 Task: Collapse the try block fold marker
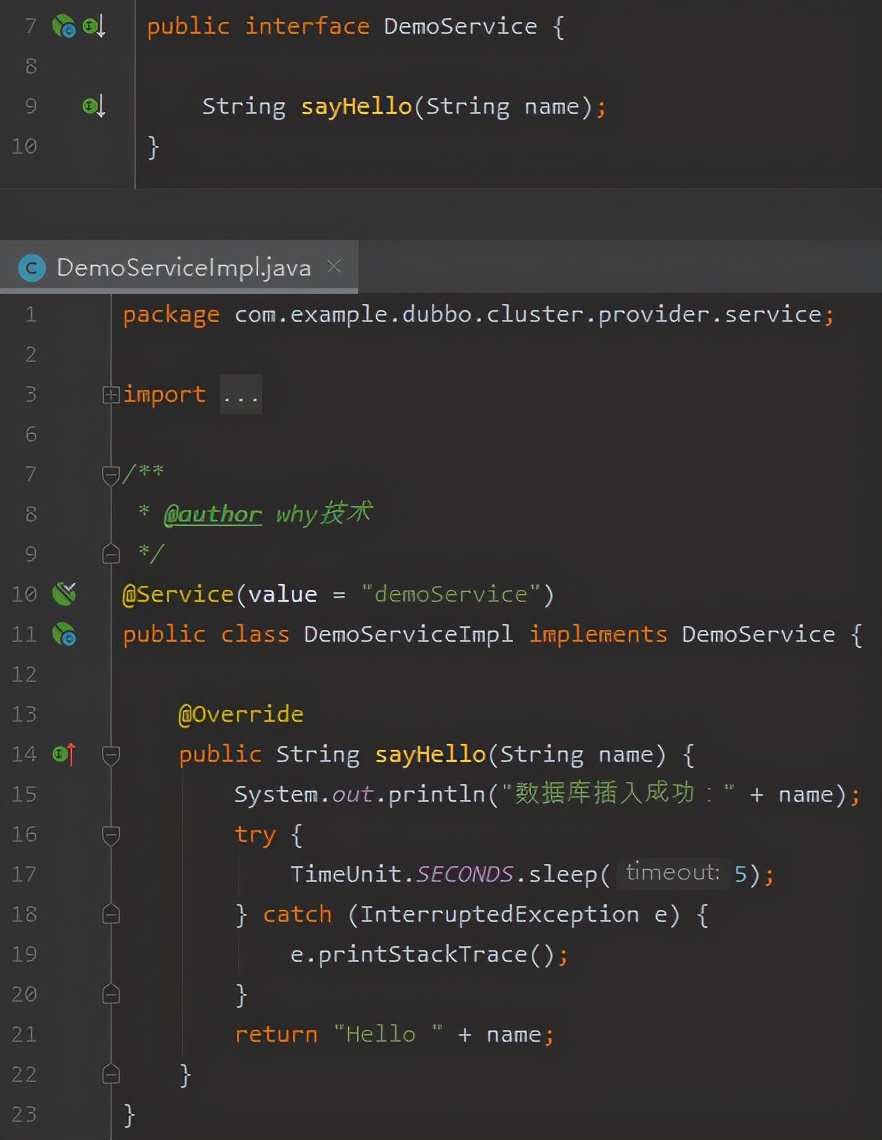click(x=111, y=835)
